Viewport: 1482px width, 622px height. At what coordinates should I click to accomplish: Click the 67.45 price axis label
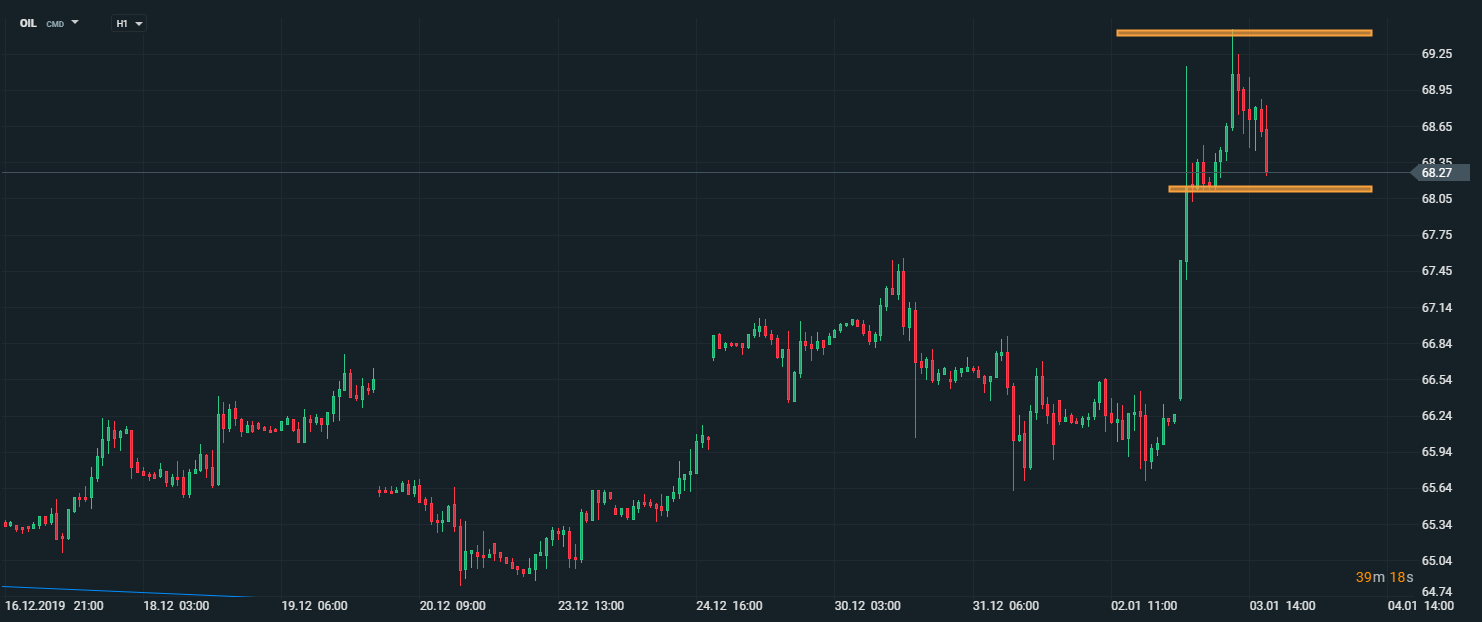pos(1437,271)
